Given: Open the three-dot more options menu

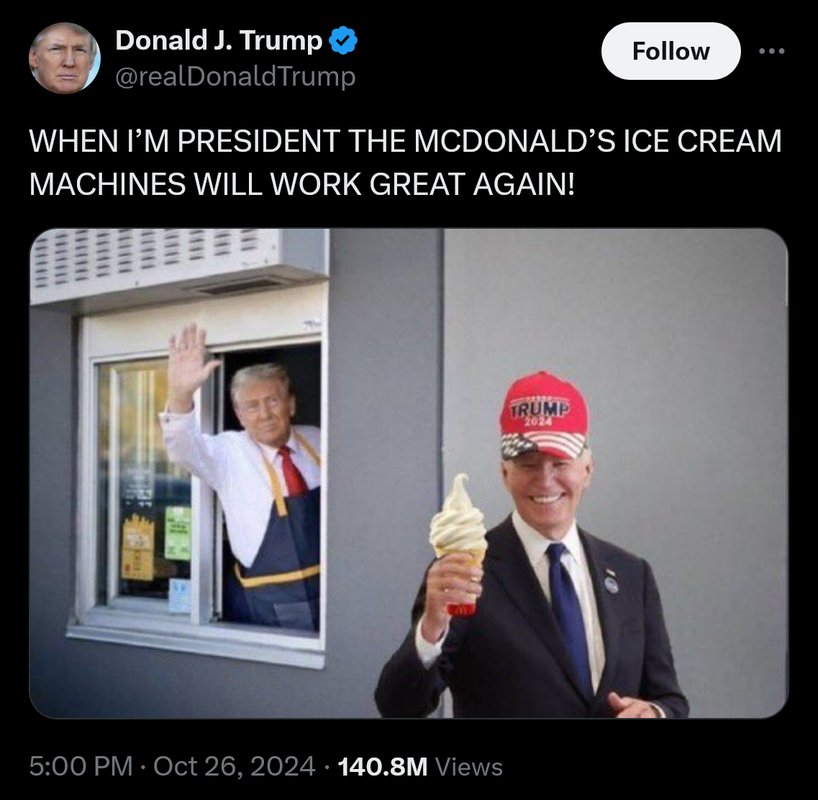Looking at the screenshot, I should tap(772, 51).
